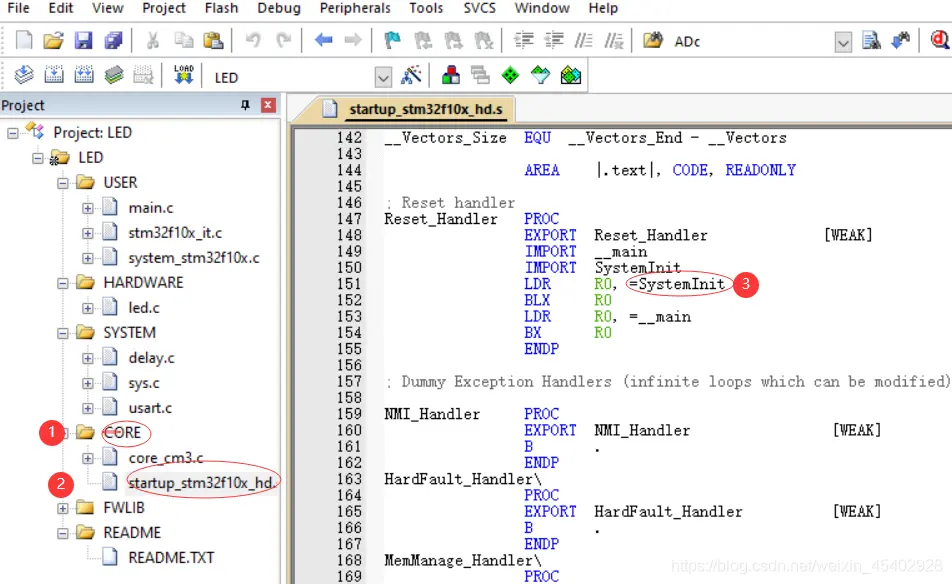Save the current file with the floppy icon
Viewport: 952px width, 584px height.
pyautogui.click(x=84, y=41)
